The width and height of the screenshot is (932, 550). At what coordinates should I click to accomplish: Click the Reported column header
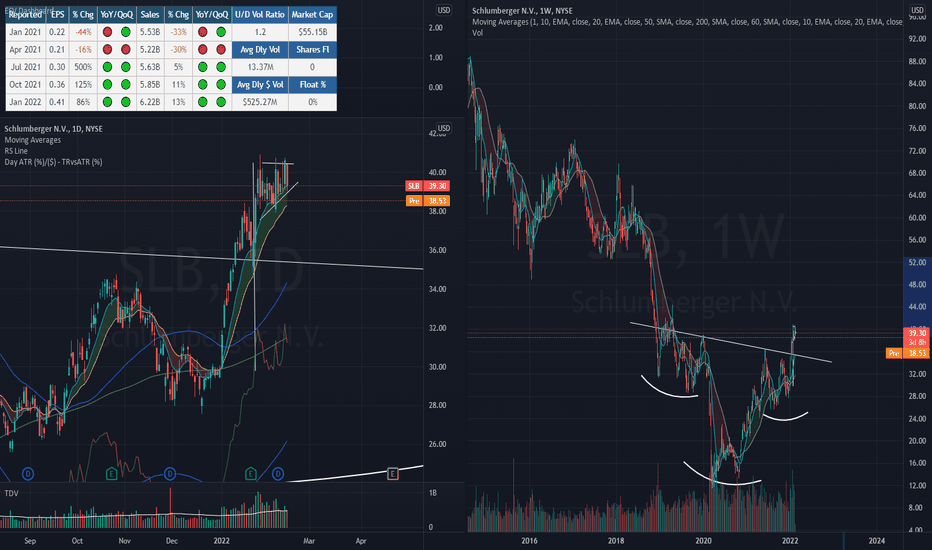point(26,14)
